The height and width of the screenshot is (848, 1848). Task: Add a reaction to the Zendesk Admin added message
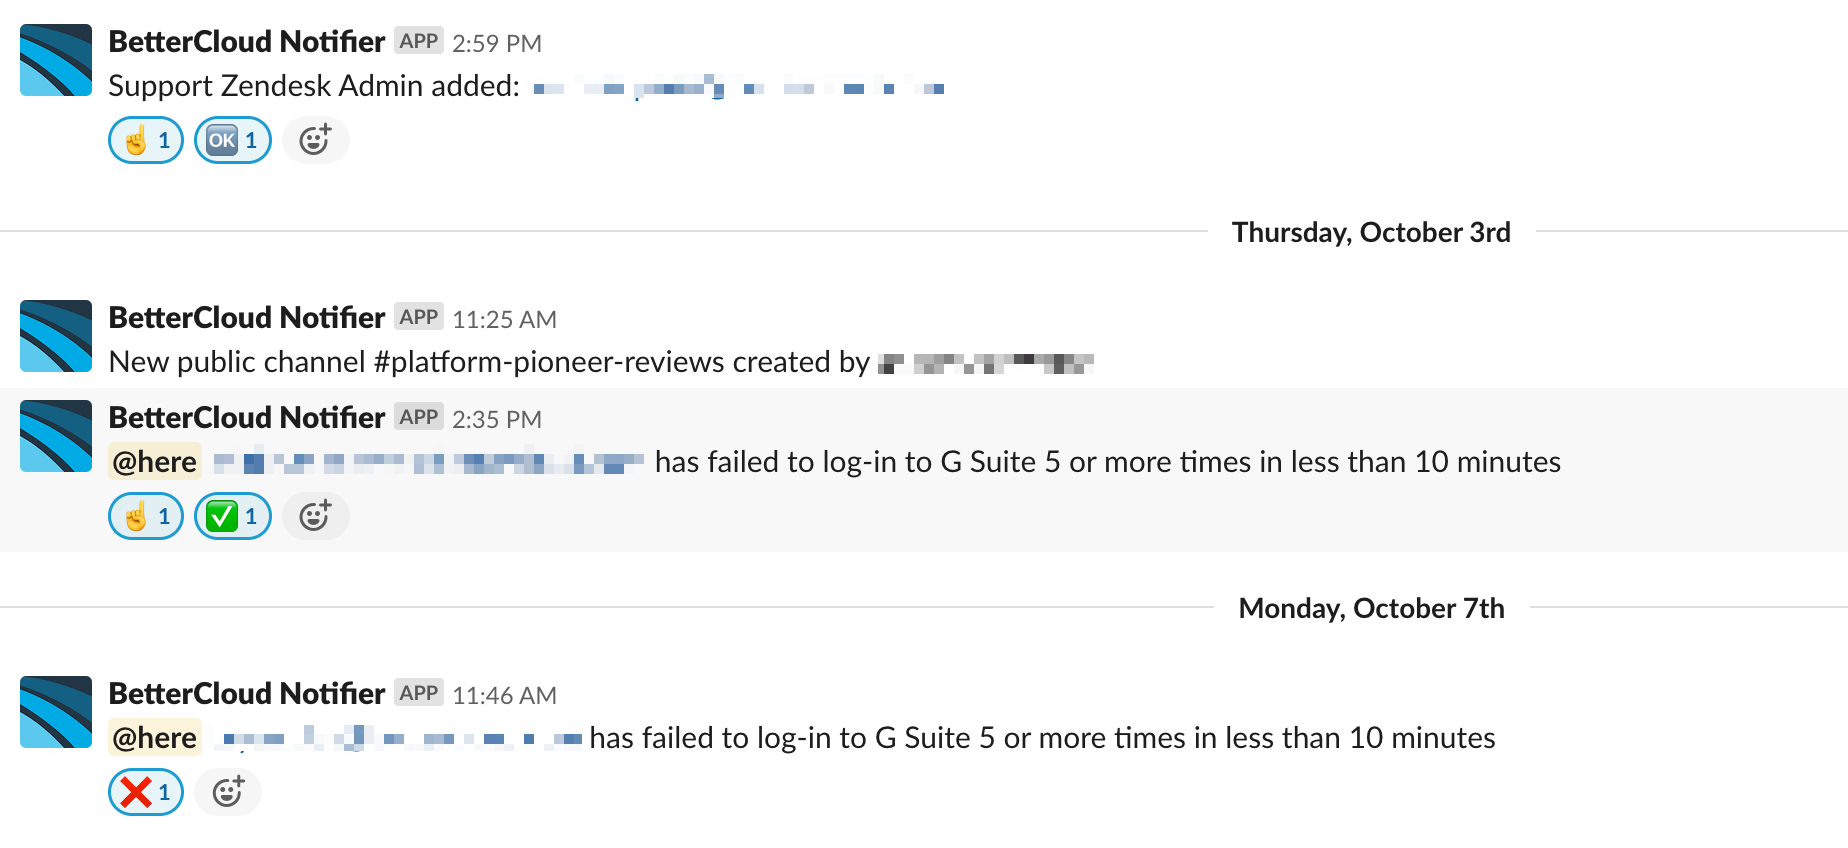[315, 140]
